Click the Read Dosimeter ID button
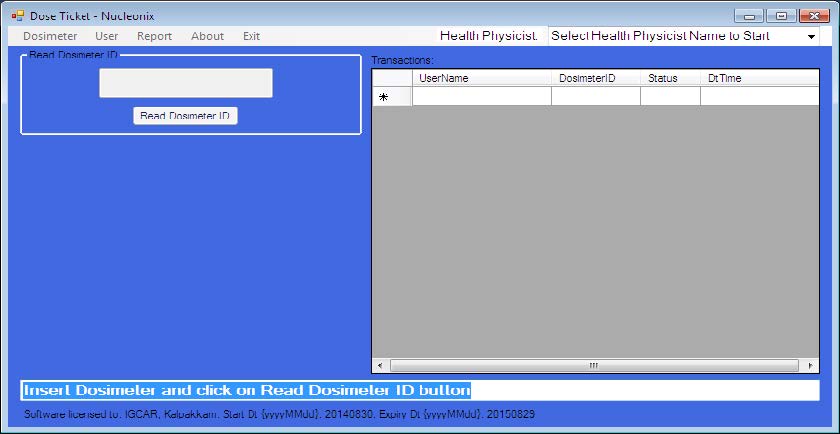This screenshot has width=840, height=434. pos(185,116)
